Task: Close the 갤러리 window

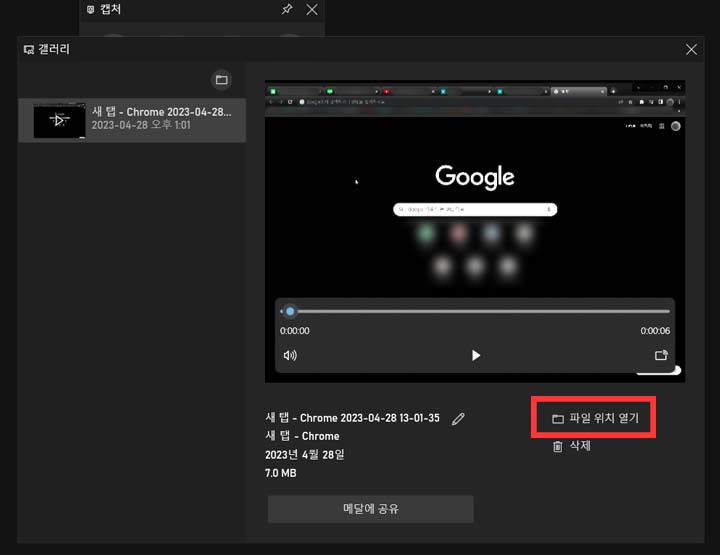Action: point(691,50)
